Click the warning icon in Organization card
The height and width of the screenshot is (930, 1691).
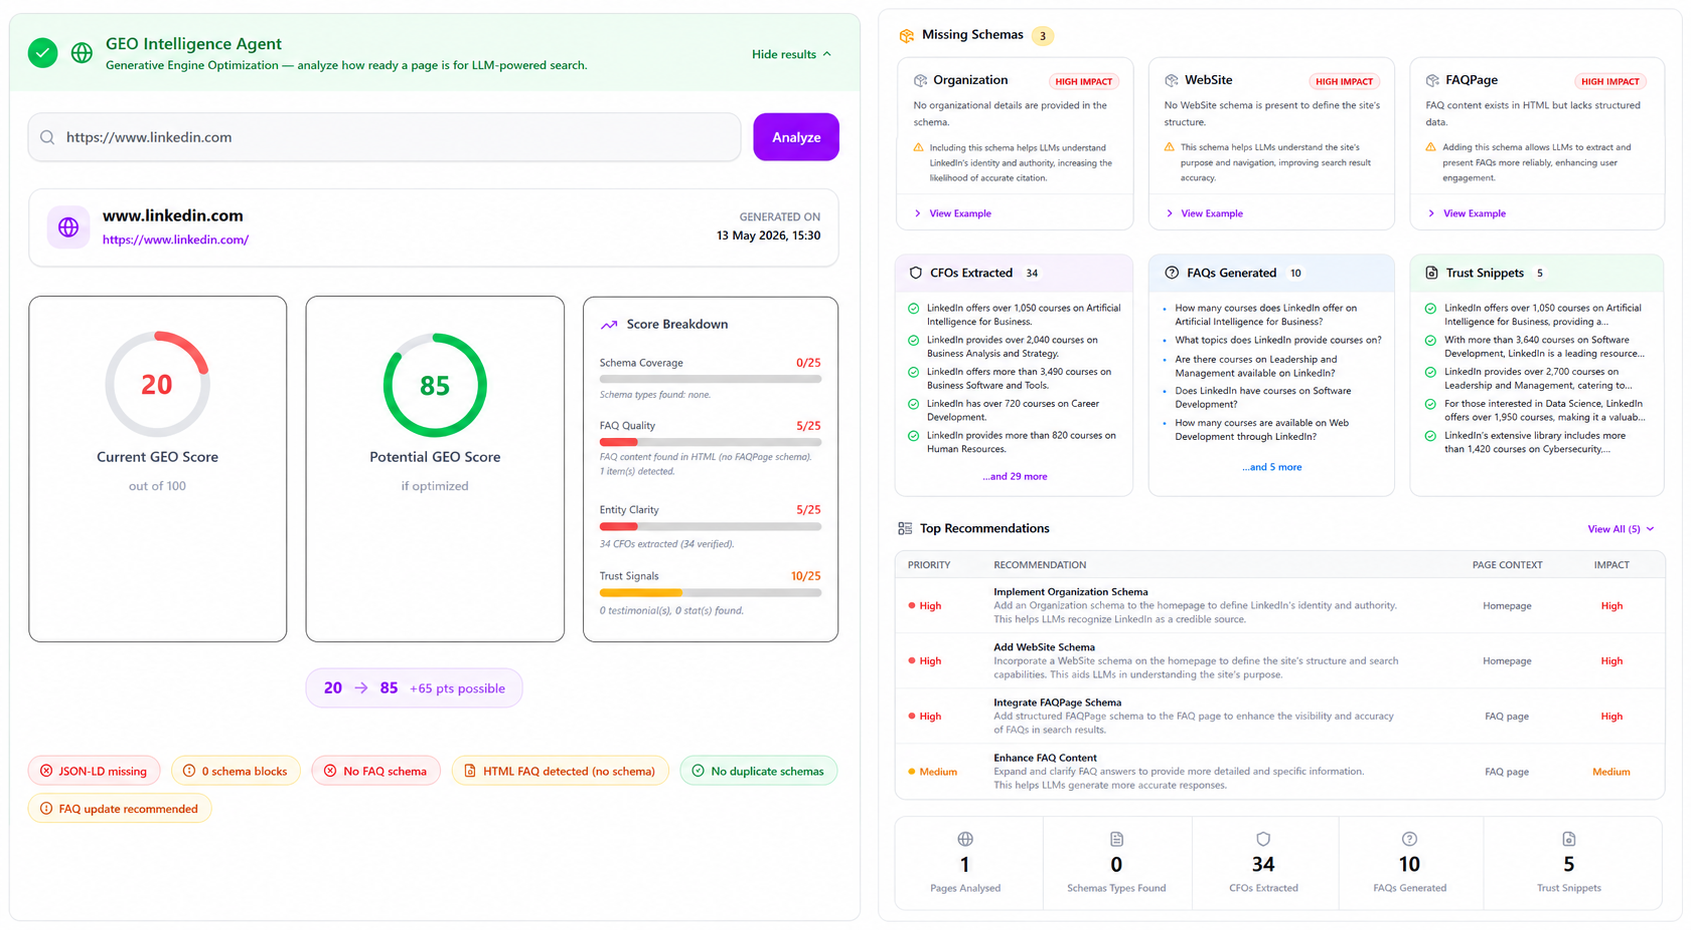(918, 147)
